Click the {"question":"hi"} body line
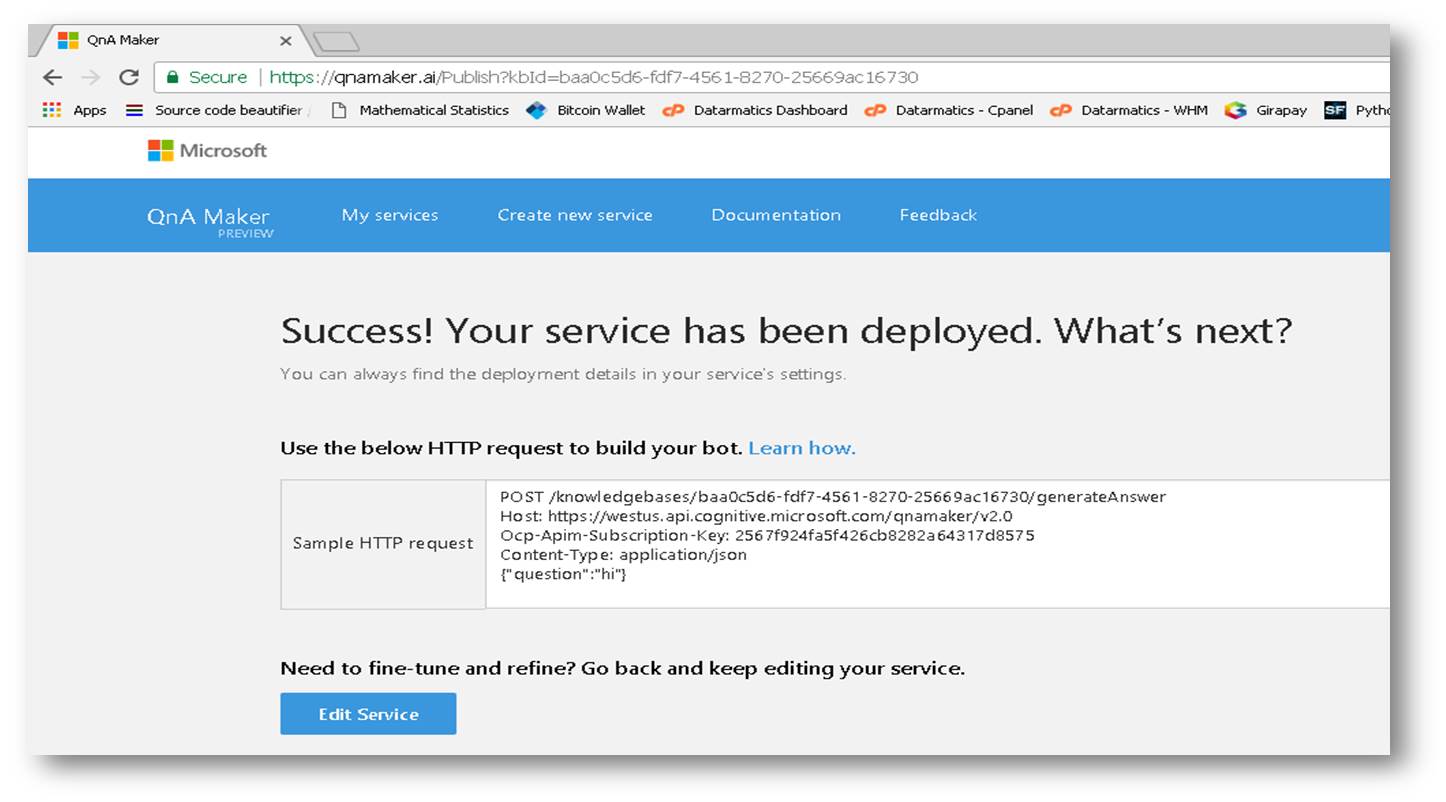 pos(563,574)
